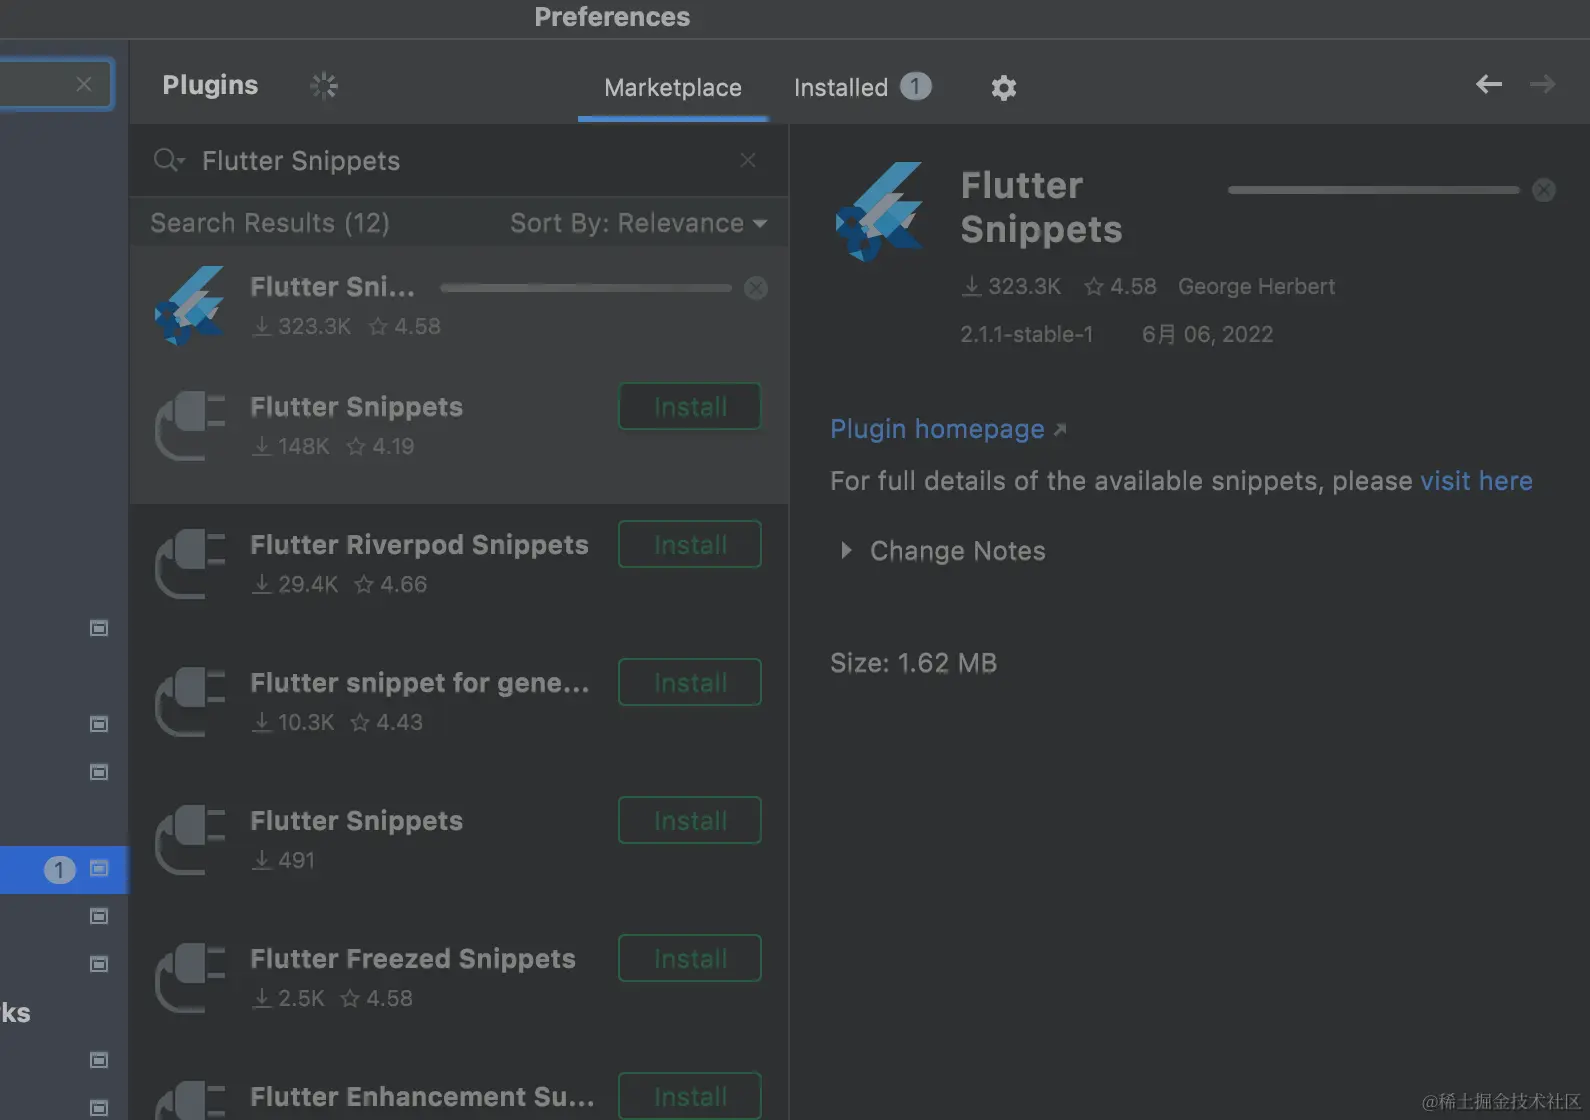
Task: Follow the visit here link
Action: click(1476, 481)
